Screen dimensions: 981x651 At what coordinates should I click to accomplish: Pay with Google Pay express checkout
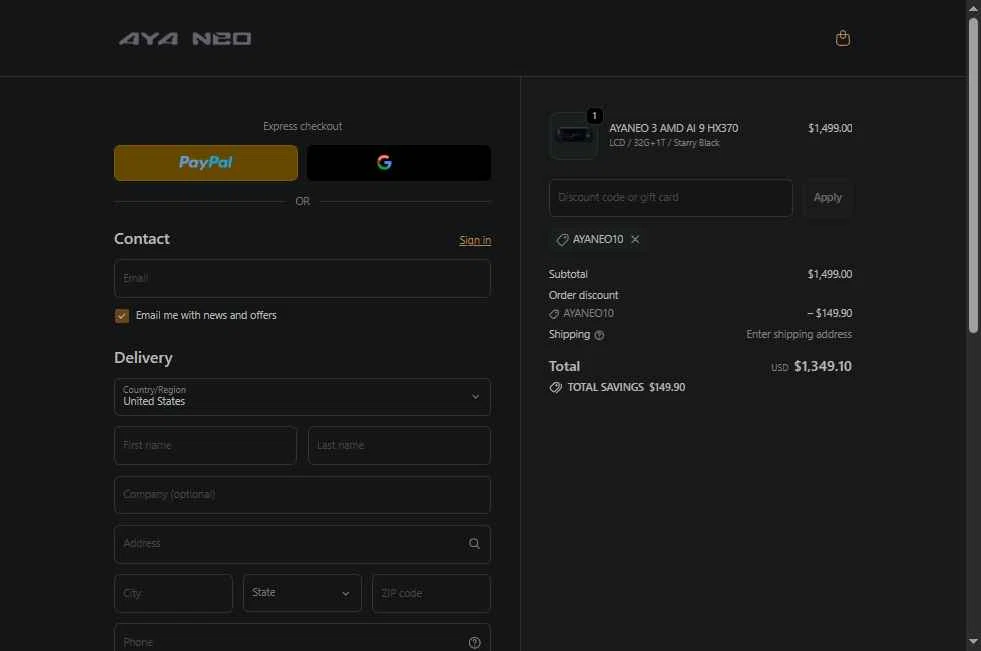(399, 163)
